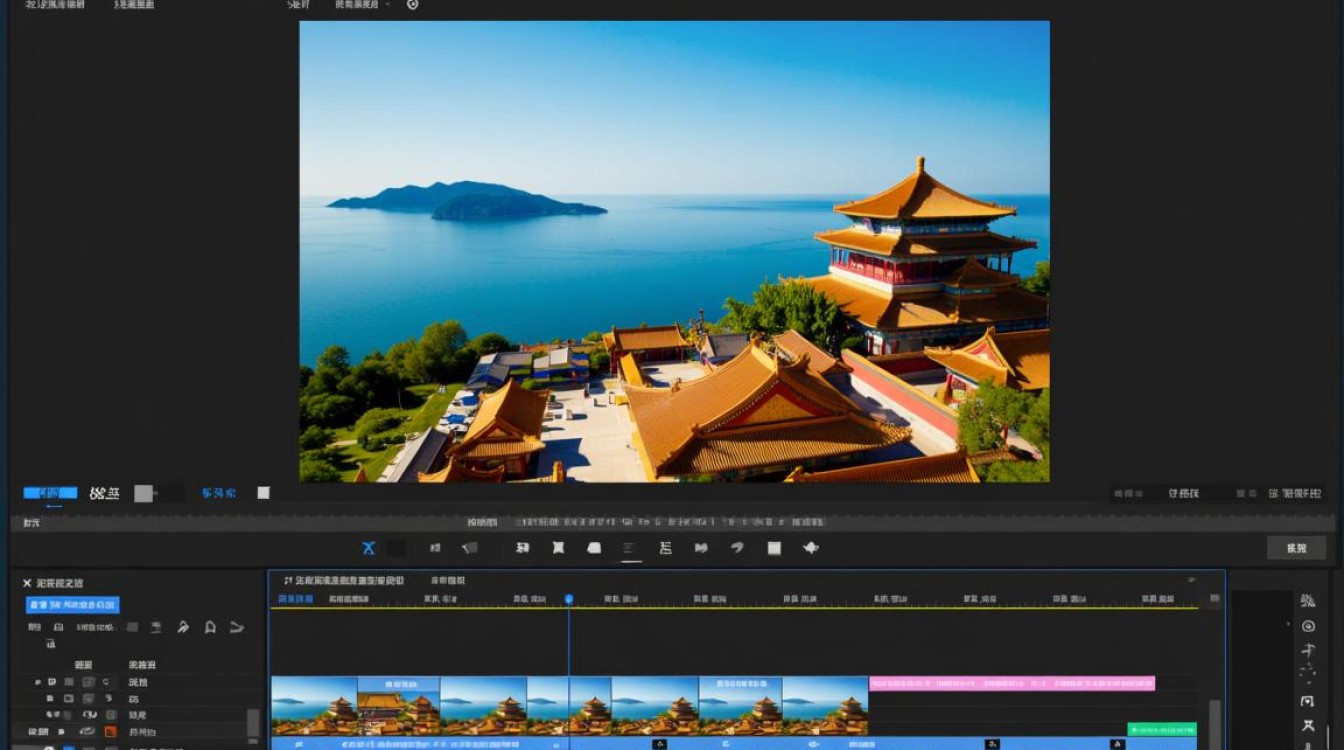Select the first video clip thumbnail in the timeline
This screenshot has width=1344, height=750.
(314, 706)
